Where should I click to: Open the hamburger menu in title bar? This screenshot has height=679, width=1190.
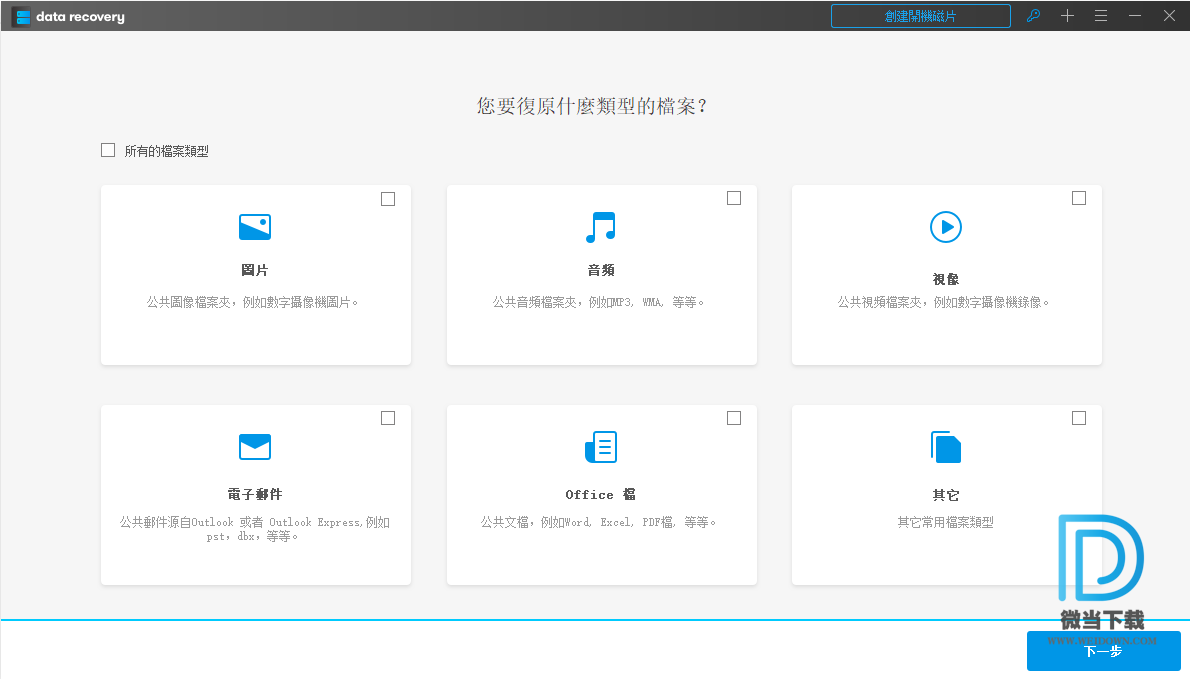[1101, 16]
